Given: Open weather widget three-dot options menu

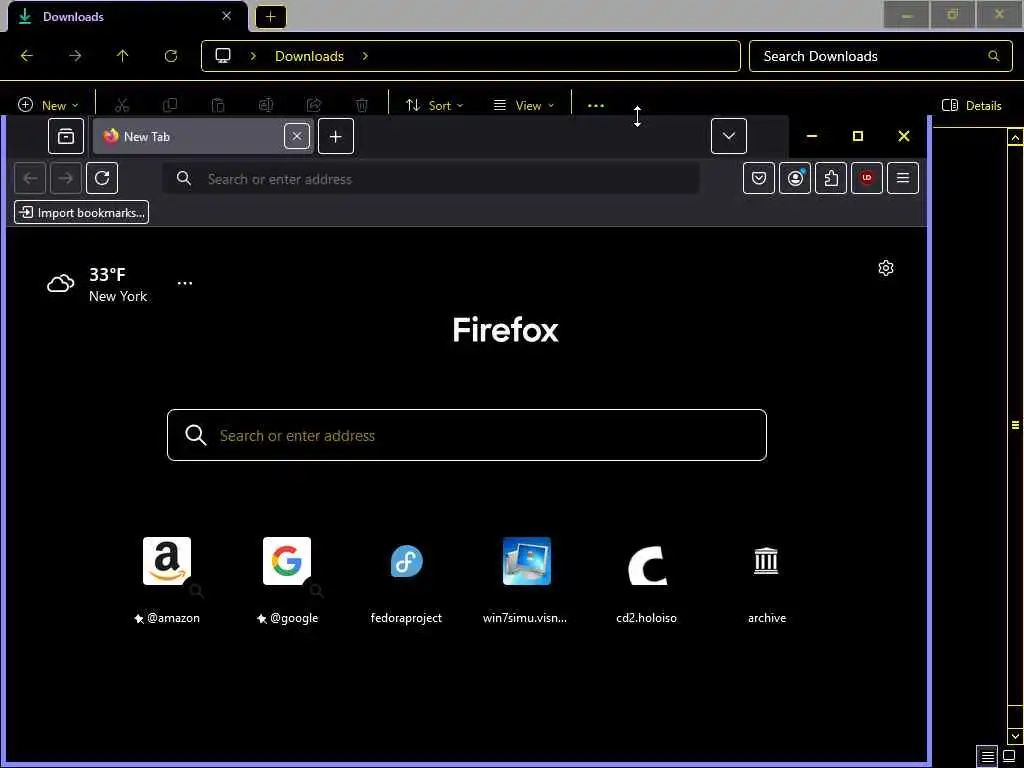Looking at the screenshot, I should [185, 283].
